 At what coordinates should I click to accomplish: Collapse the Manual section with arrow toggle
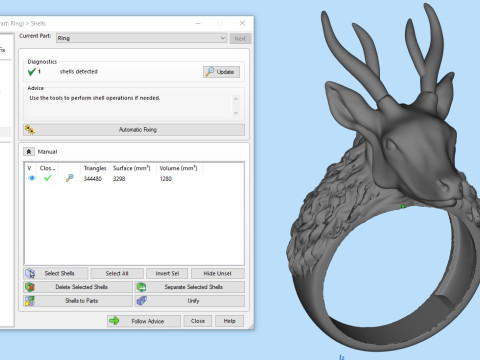tap(29, 152)
